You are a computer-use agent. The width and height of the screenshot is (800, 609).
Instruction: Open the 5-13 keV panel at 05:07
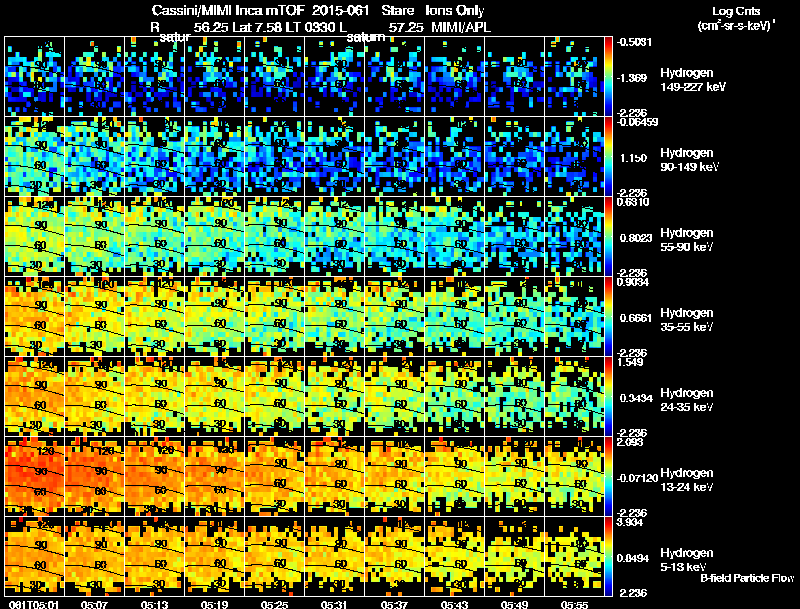coord(94,557)
